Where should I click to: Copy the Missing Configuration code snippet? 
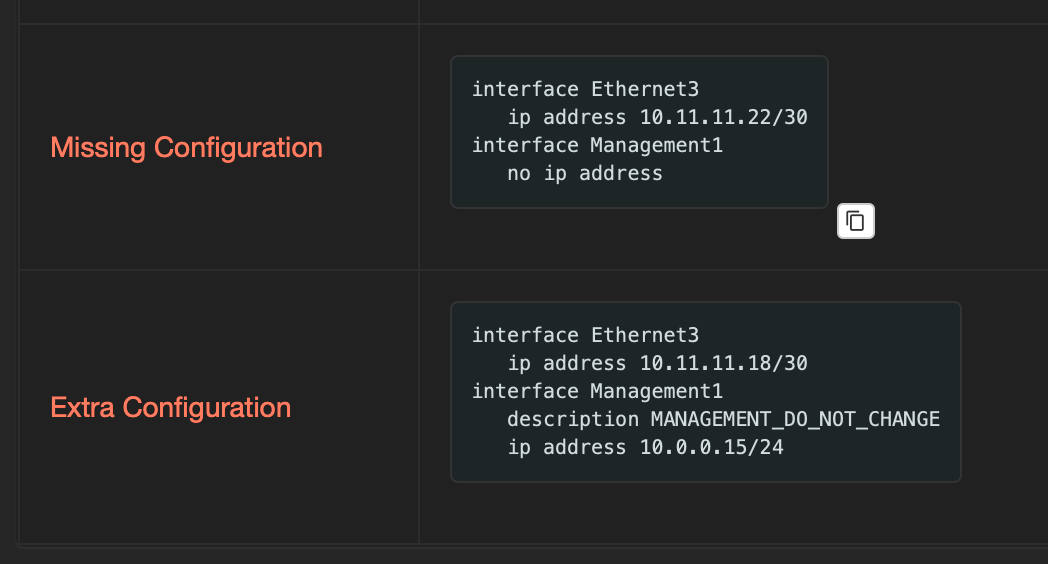point(855,221)
